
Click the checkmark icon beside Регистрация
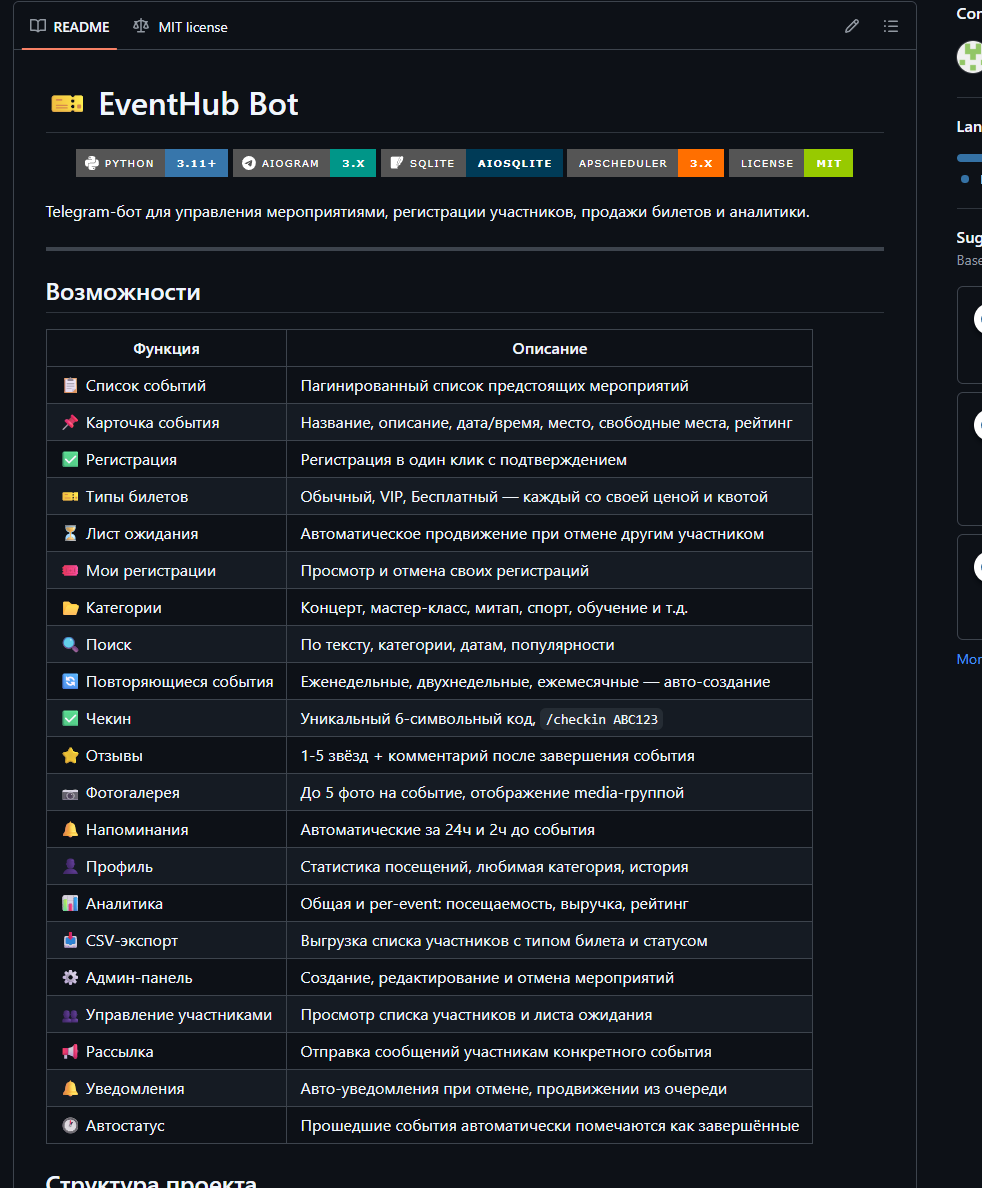tap(70, 460)
